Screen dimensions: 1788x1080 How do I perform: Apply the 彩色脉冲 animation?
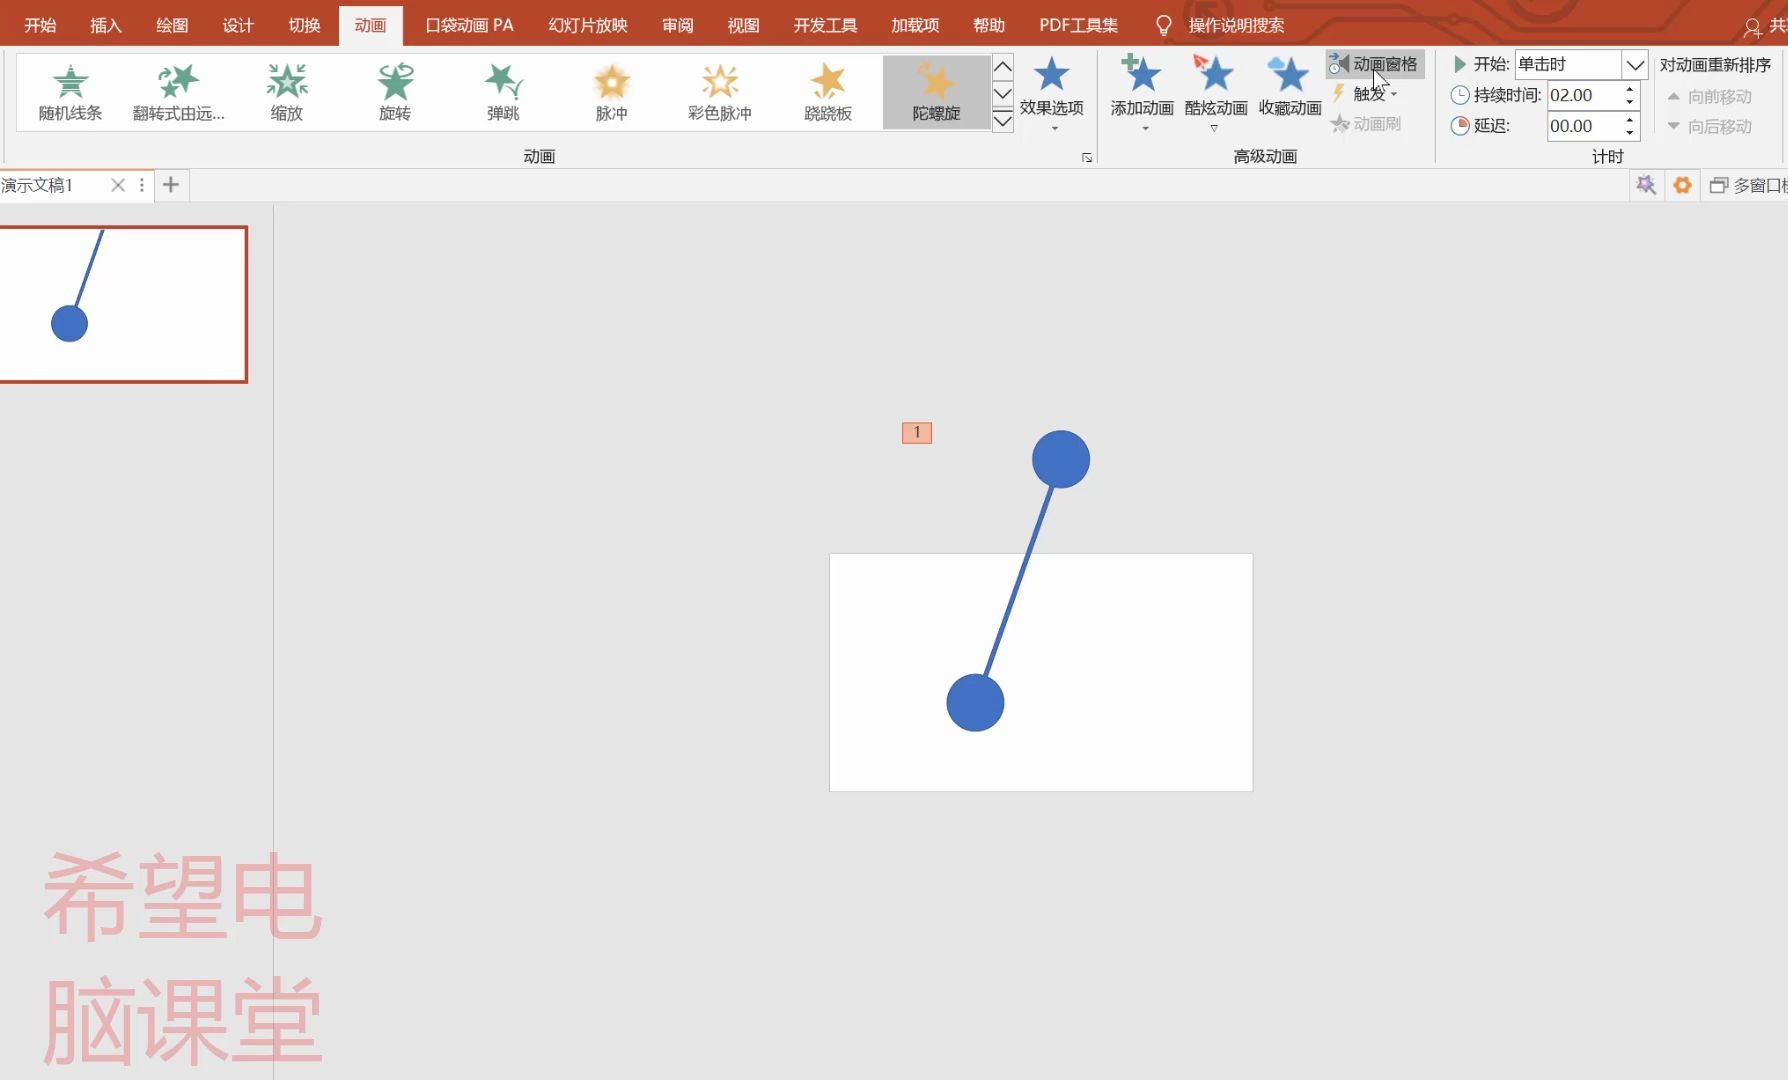720,92
